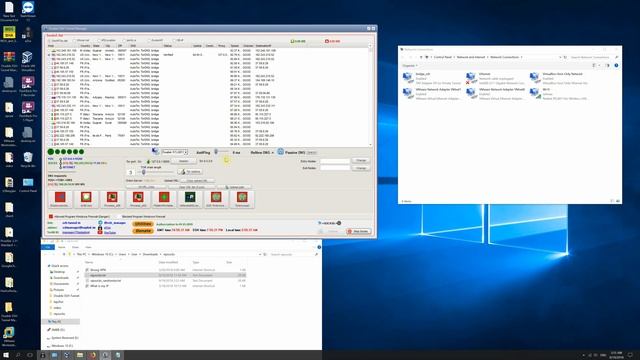Open the Share ribbon tab in File Explorer
640x360 pixels.
click(75, 247)
